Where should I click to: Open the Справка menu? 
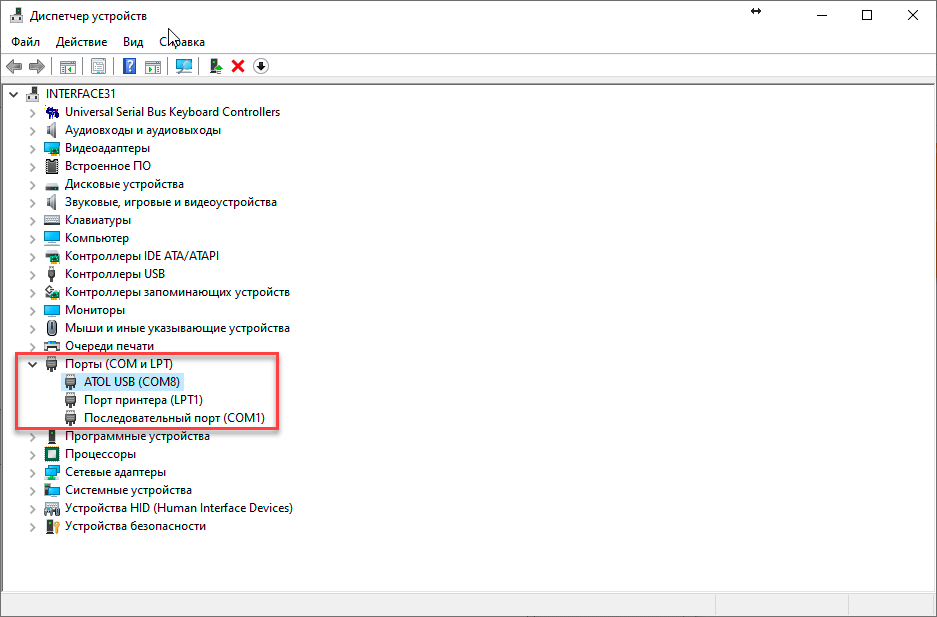coord(182,42)
